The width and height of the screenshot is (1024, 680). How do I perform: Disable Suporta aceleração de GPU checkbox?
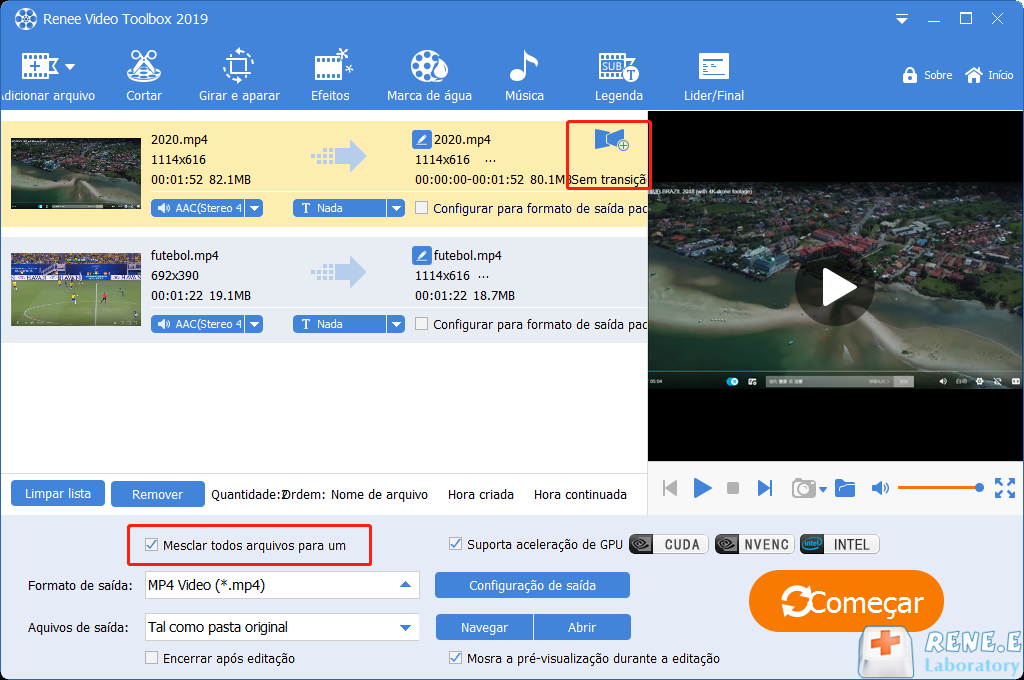[x=456, y=544]
